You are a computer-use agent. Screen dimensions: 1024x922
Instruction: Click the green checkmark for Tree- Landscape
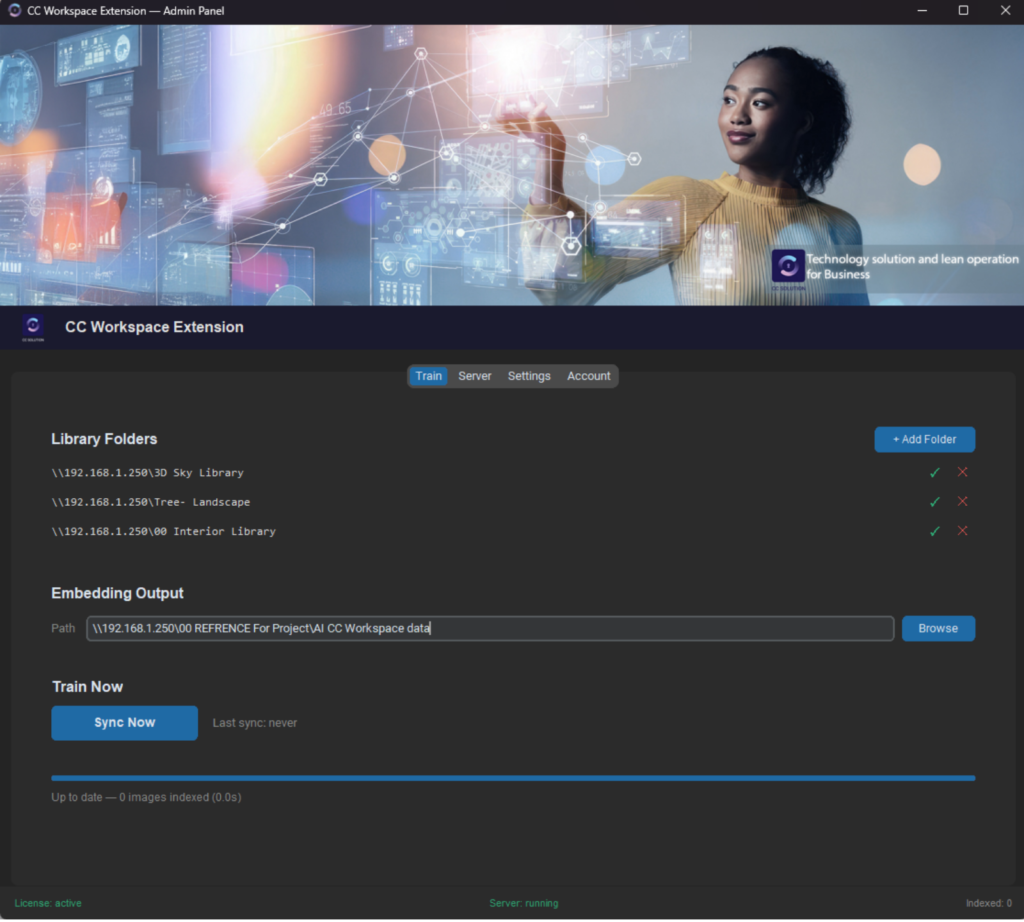tap(934, 502)
